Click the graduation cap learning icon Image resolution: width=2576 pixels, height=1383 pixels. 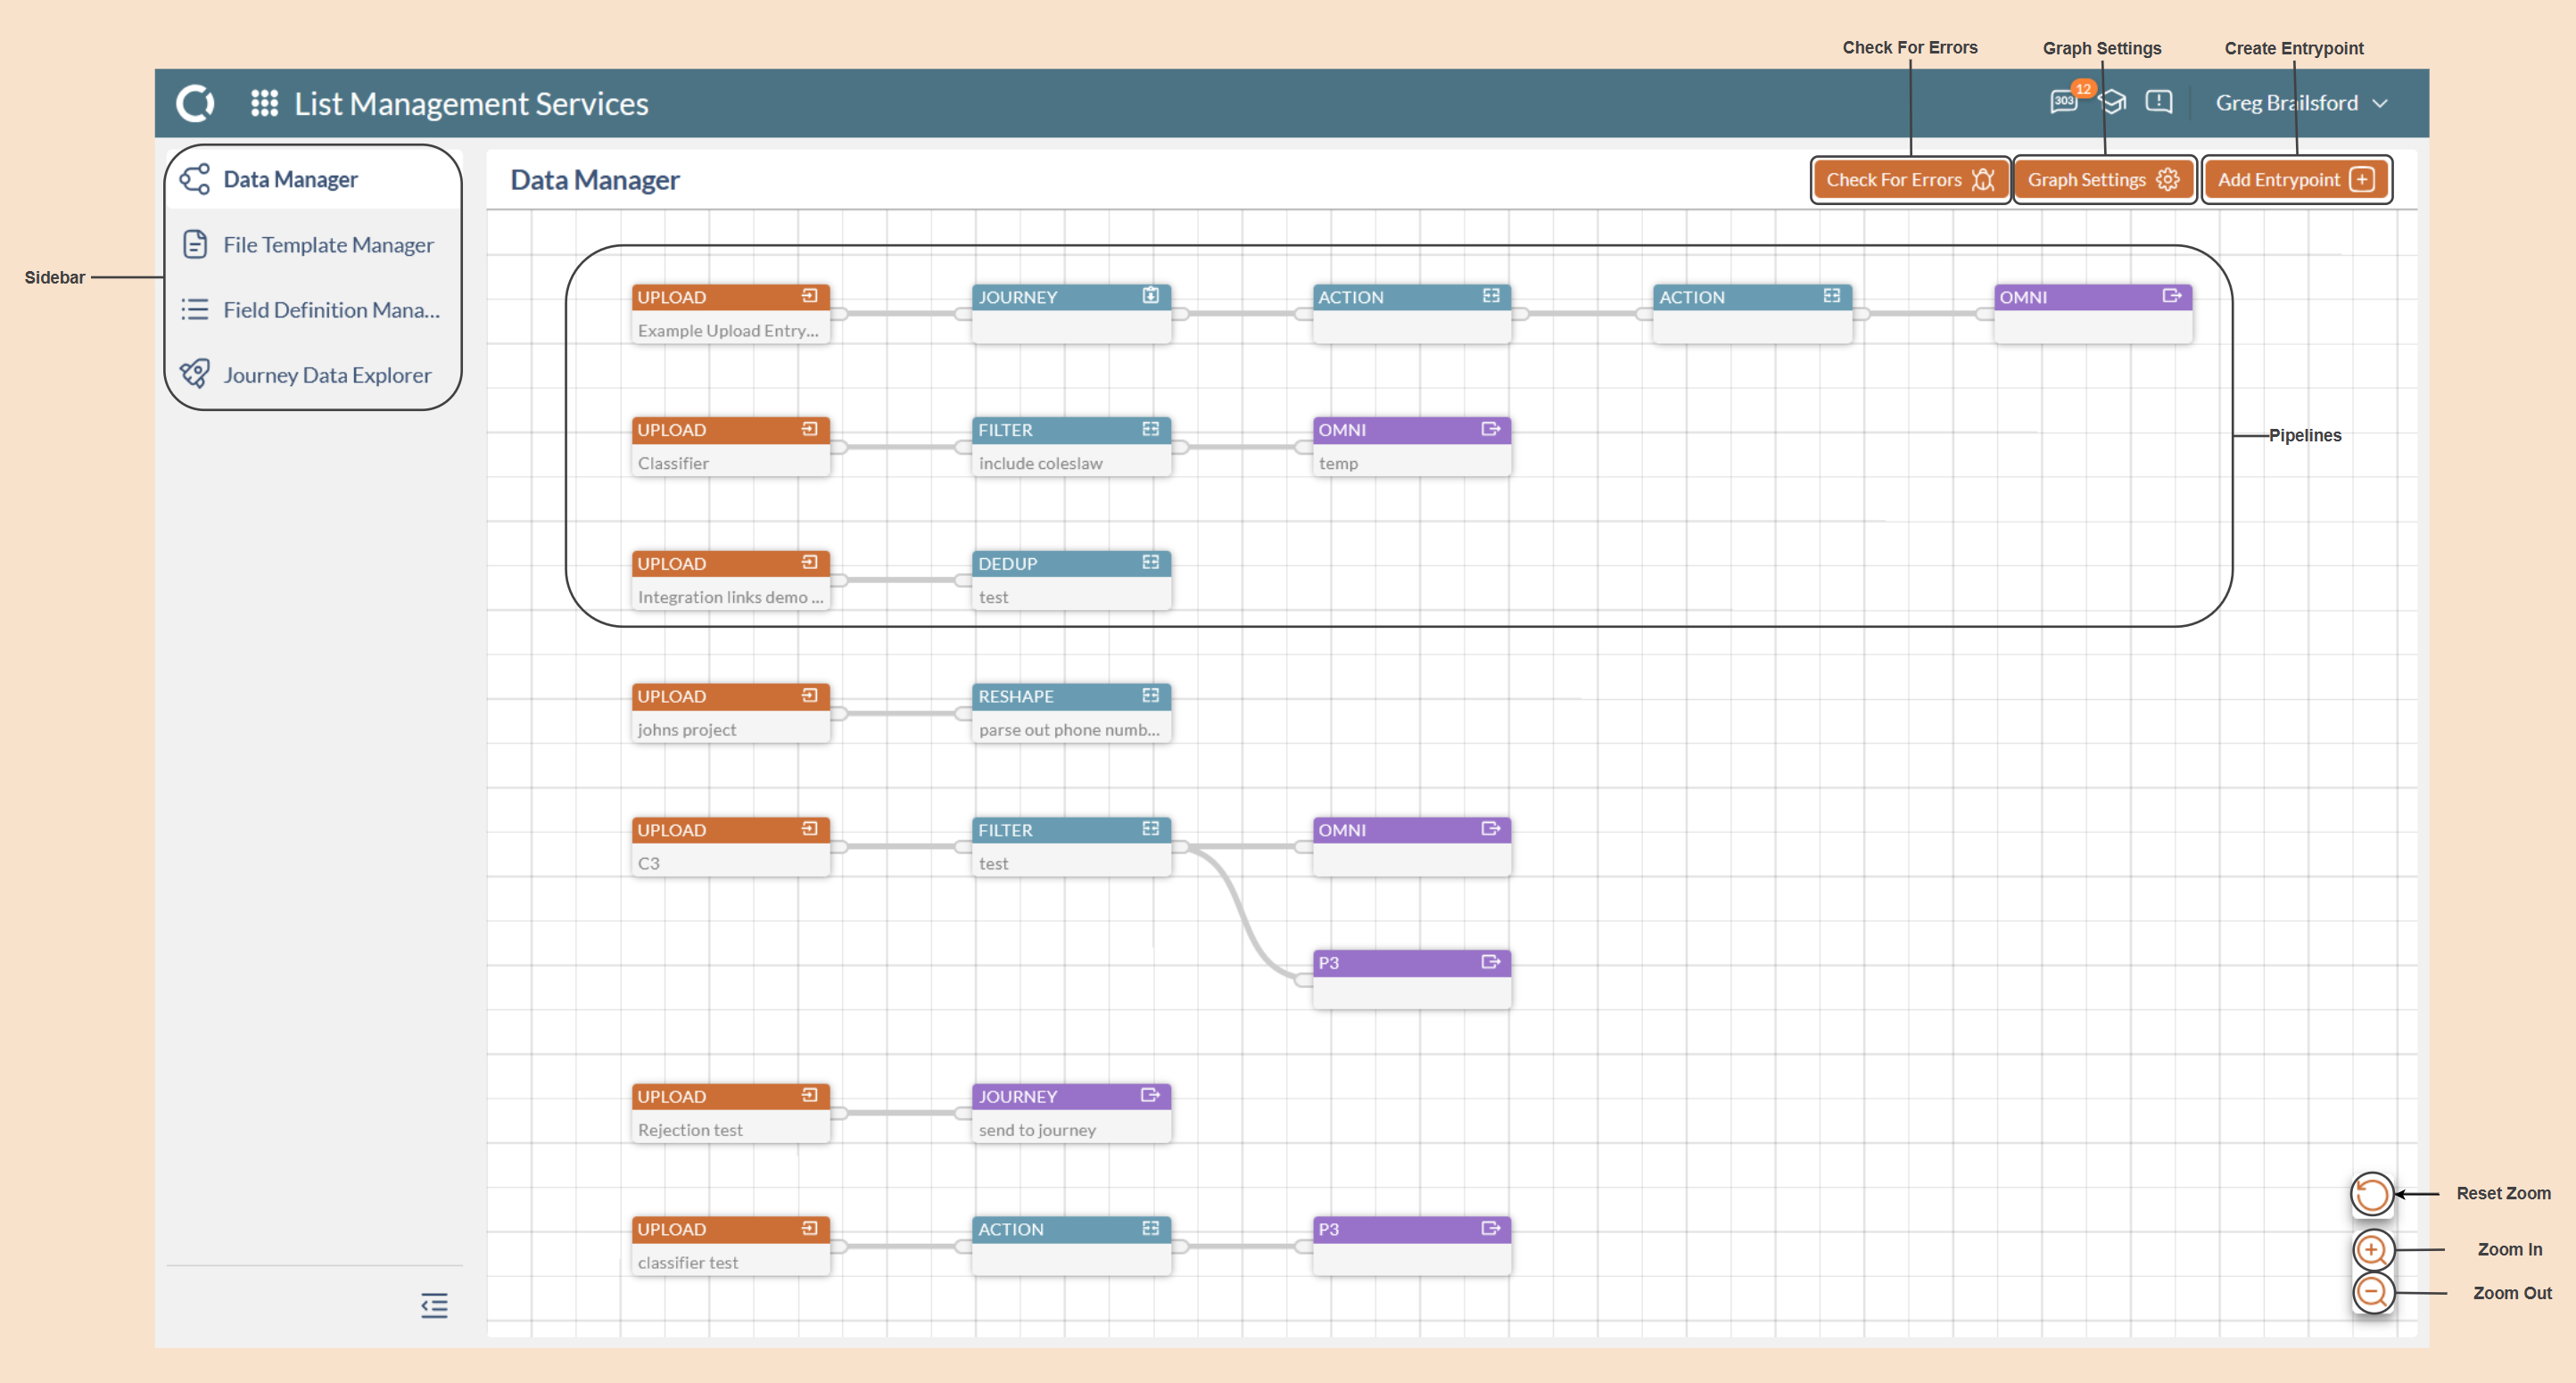pos(2113,102)
